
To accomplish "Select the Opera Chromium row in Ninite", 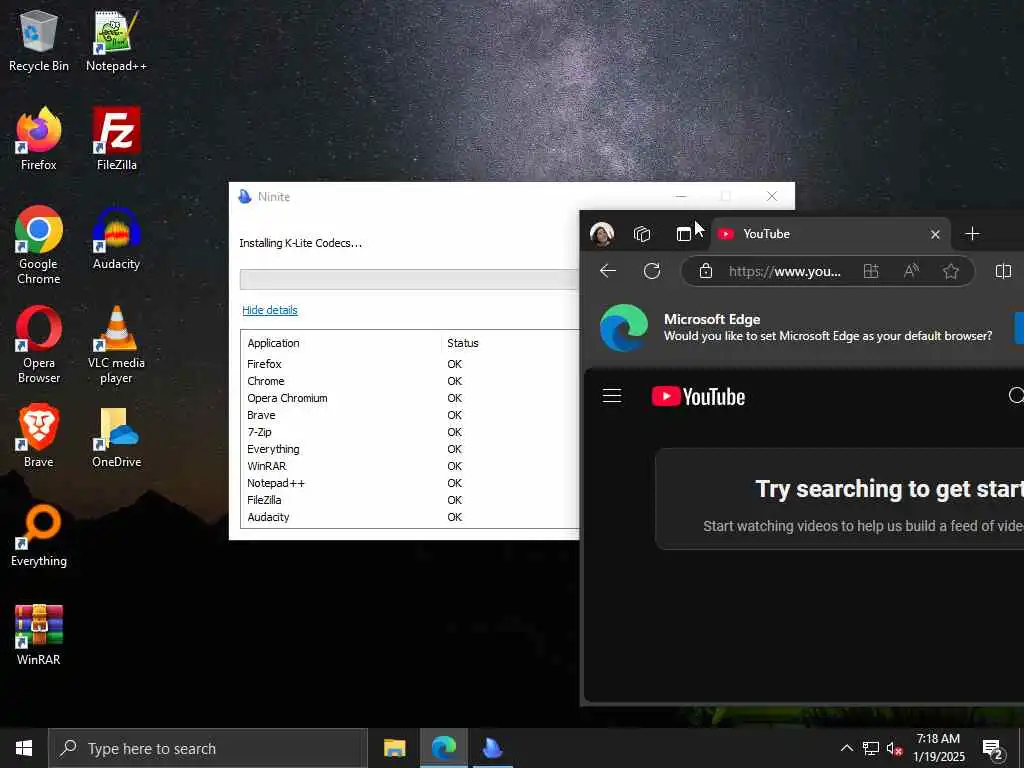I will pos(409,398).
